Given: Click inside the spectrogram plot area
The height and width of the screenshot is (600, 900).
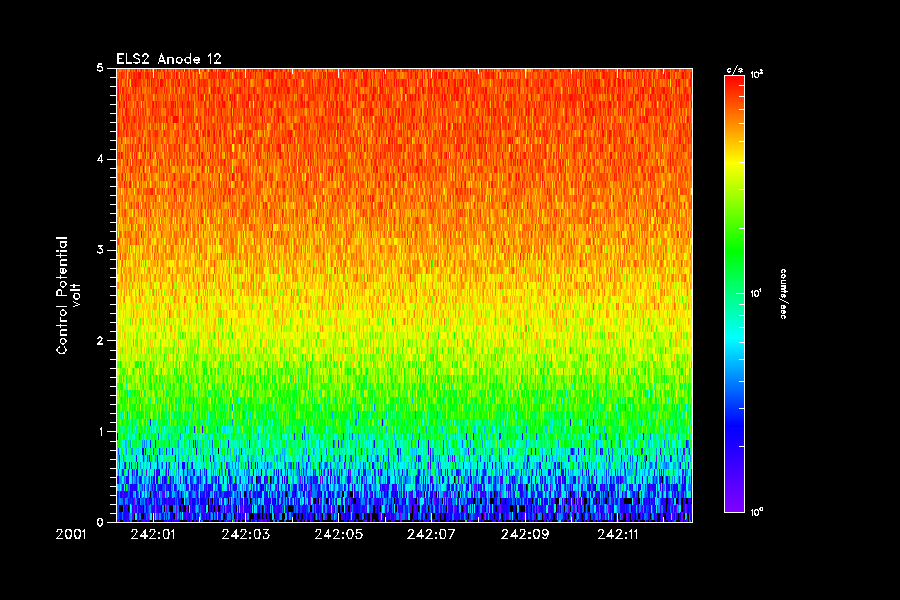Looking at the screenshot, I should coord(404,295).
